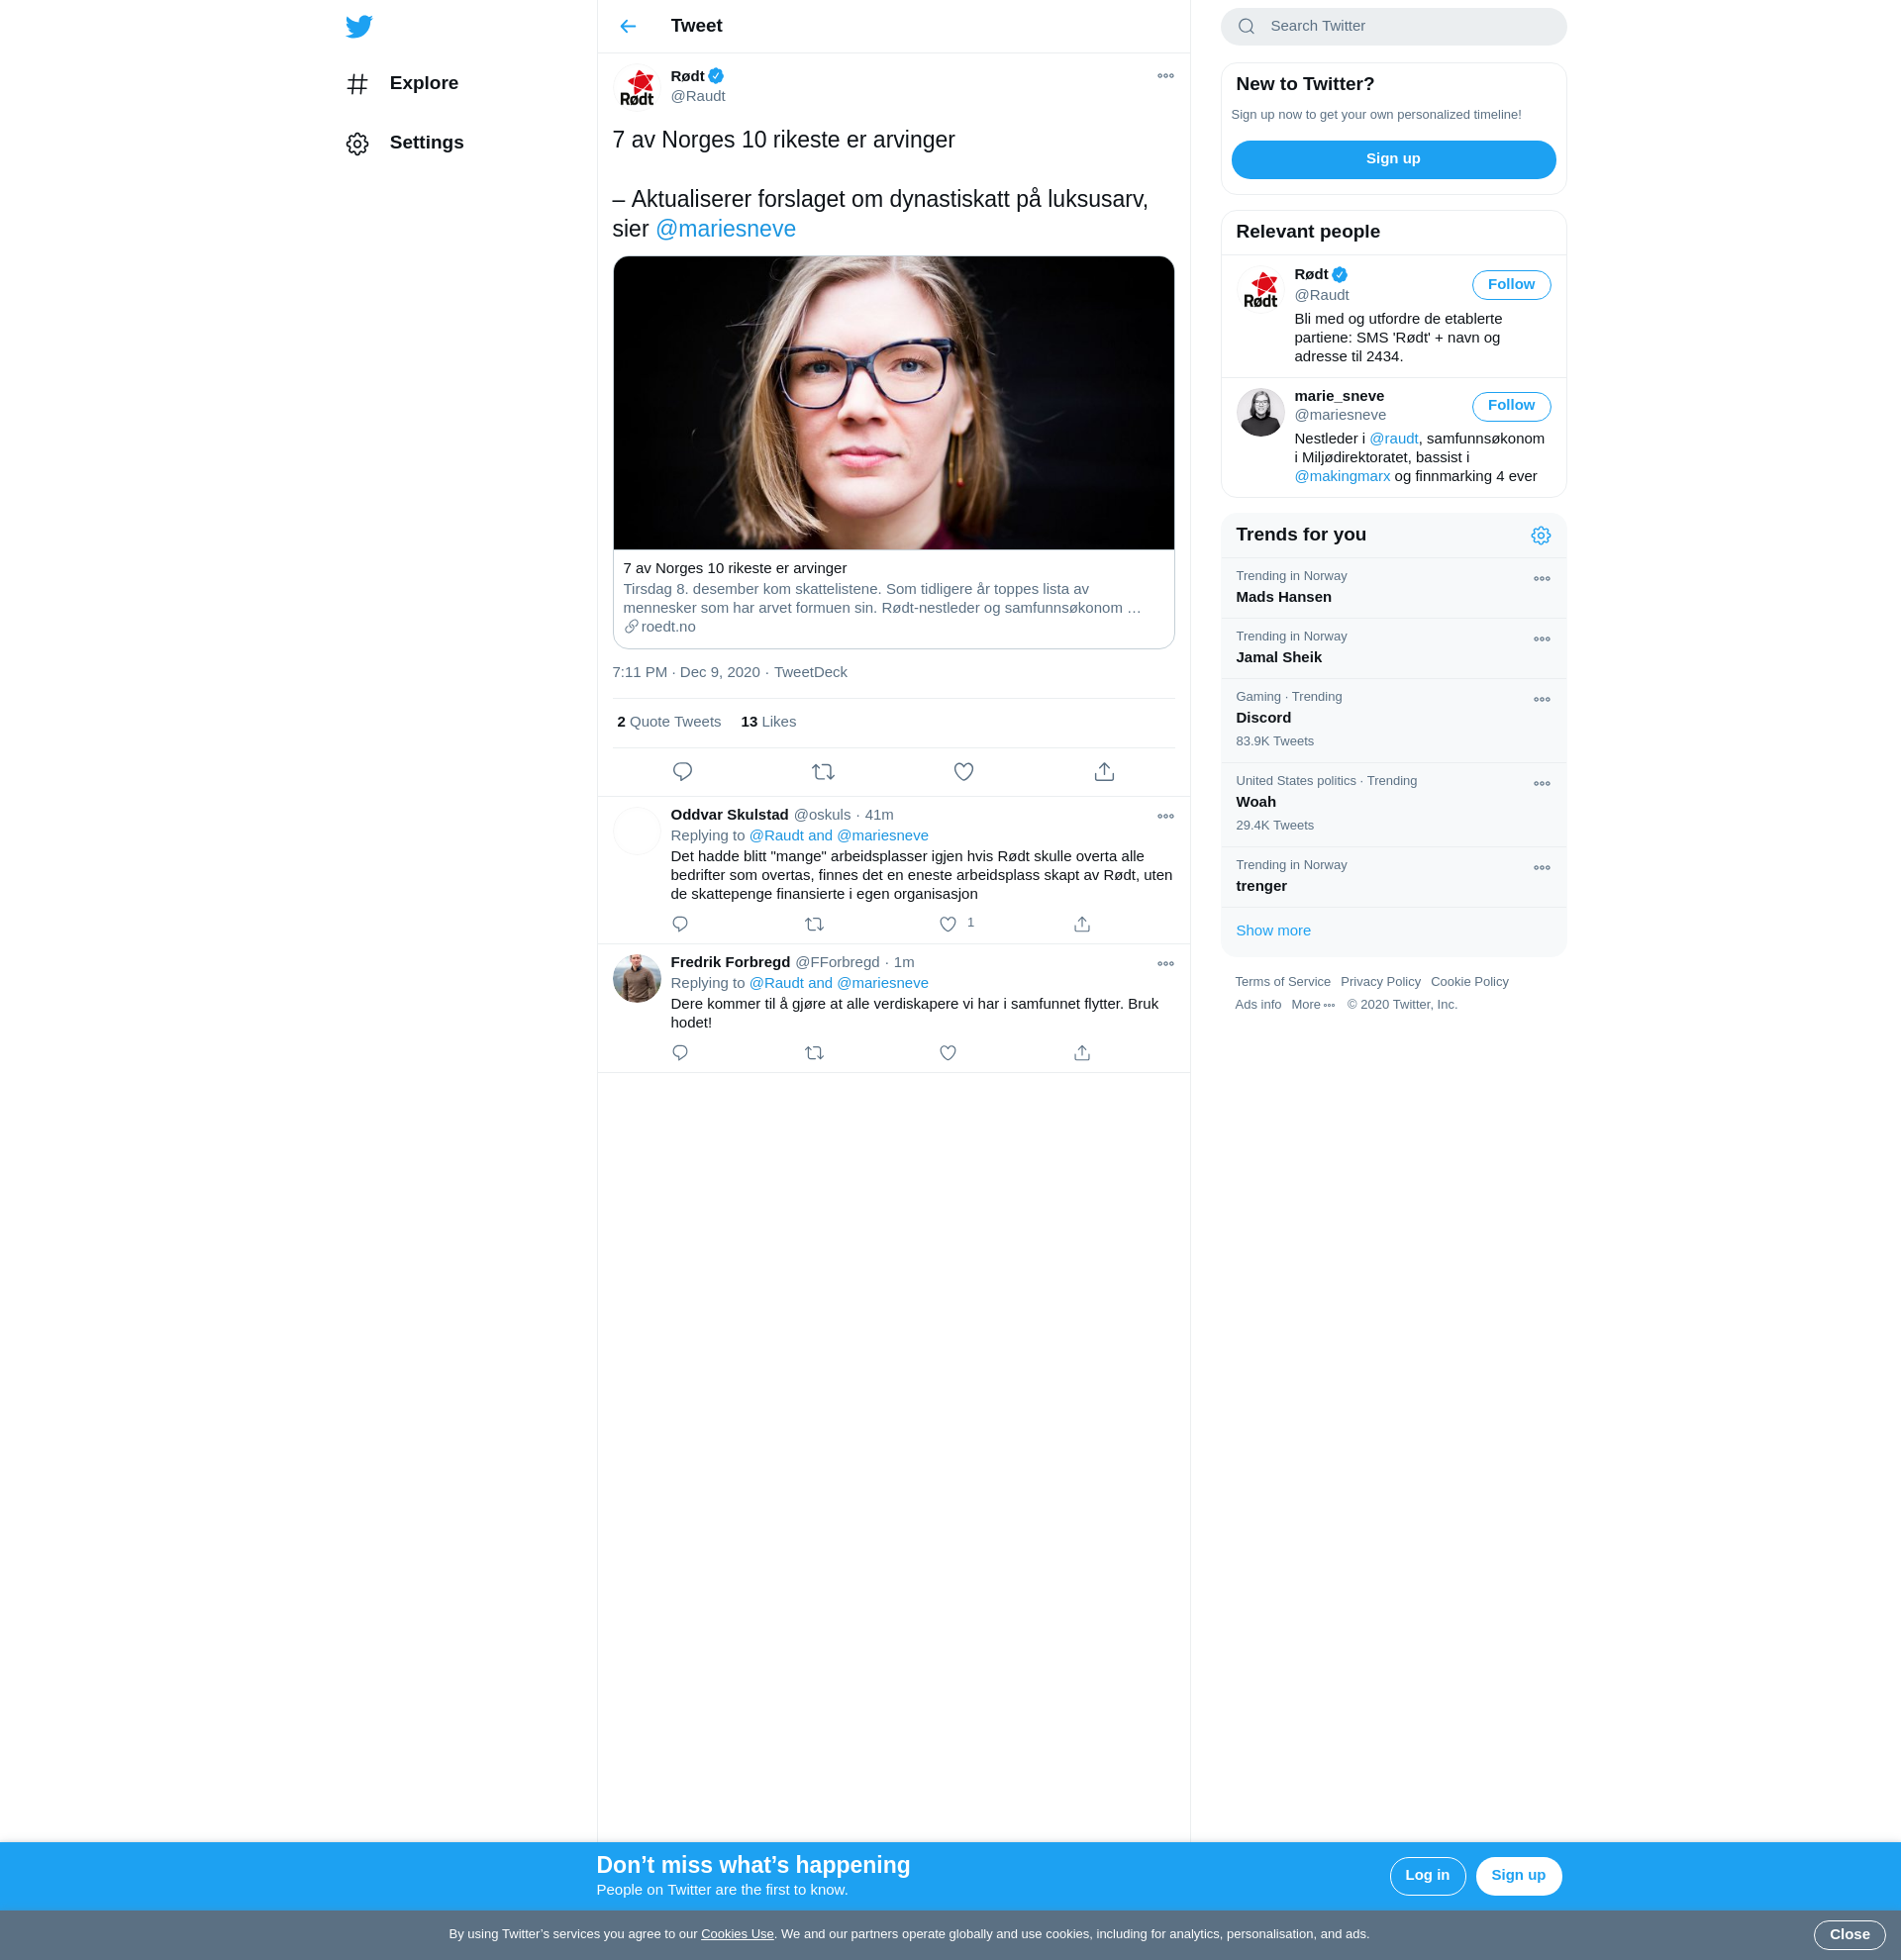The width and height of the screenshot is (1901, 1960).
Task: Click Log in on the bottom banner
Action: pos(1427,1876)
